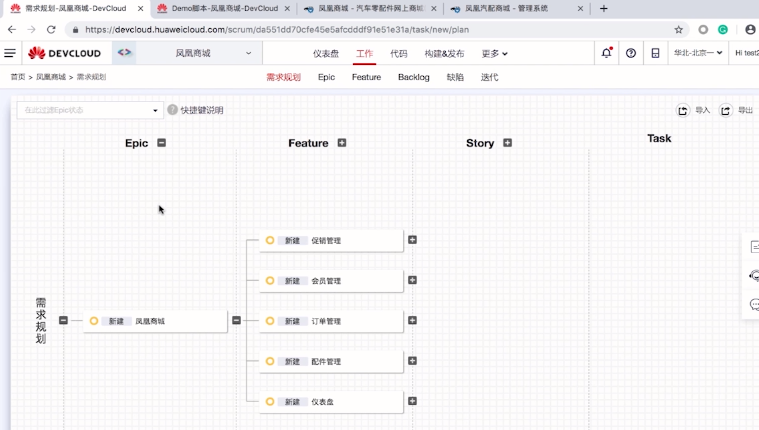Open the 凤凰商城 epic card

pos(155,321)
